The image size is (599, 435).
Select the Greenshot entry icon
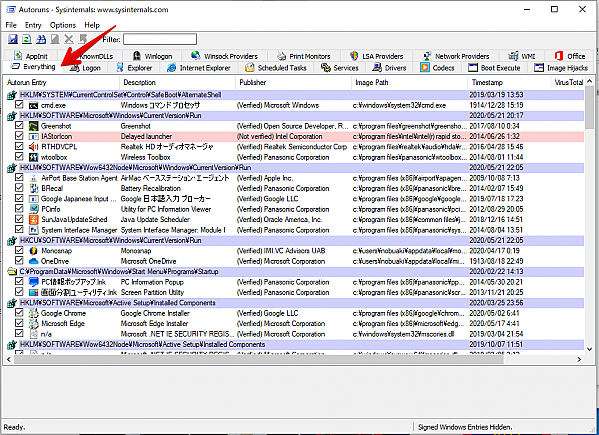point(34,126)
